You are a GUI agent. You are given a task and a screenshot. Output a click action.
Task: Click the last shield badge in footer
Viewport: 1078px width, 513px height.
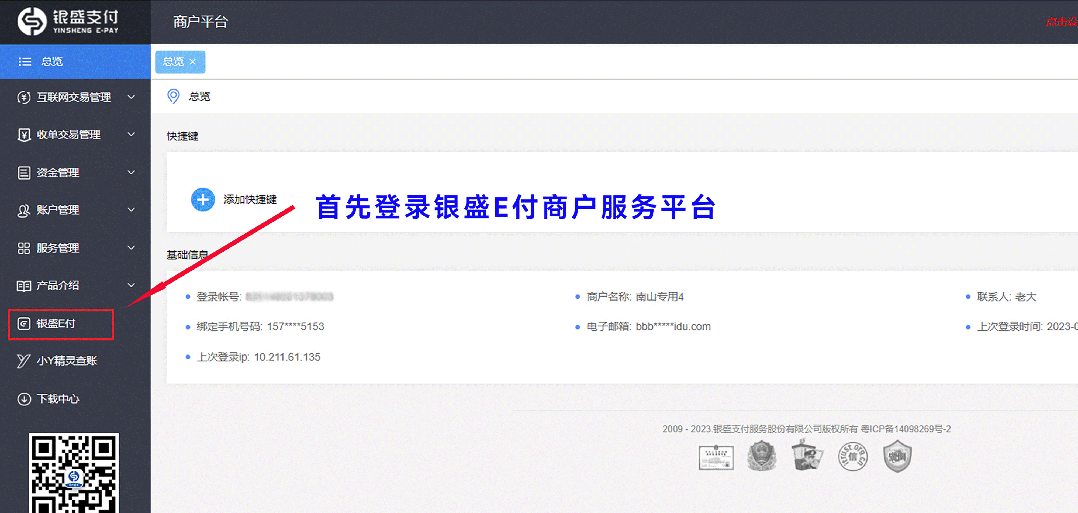coord(897,457)
